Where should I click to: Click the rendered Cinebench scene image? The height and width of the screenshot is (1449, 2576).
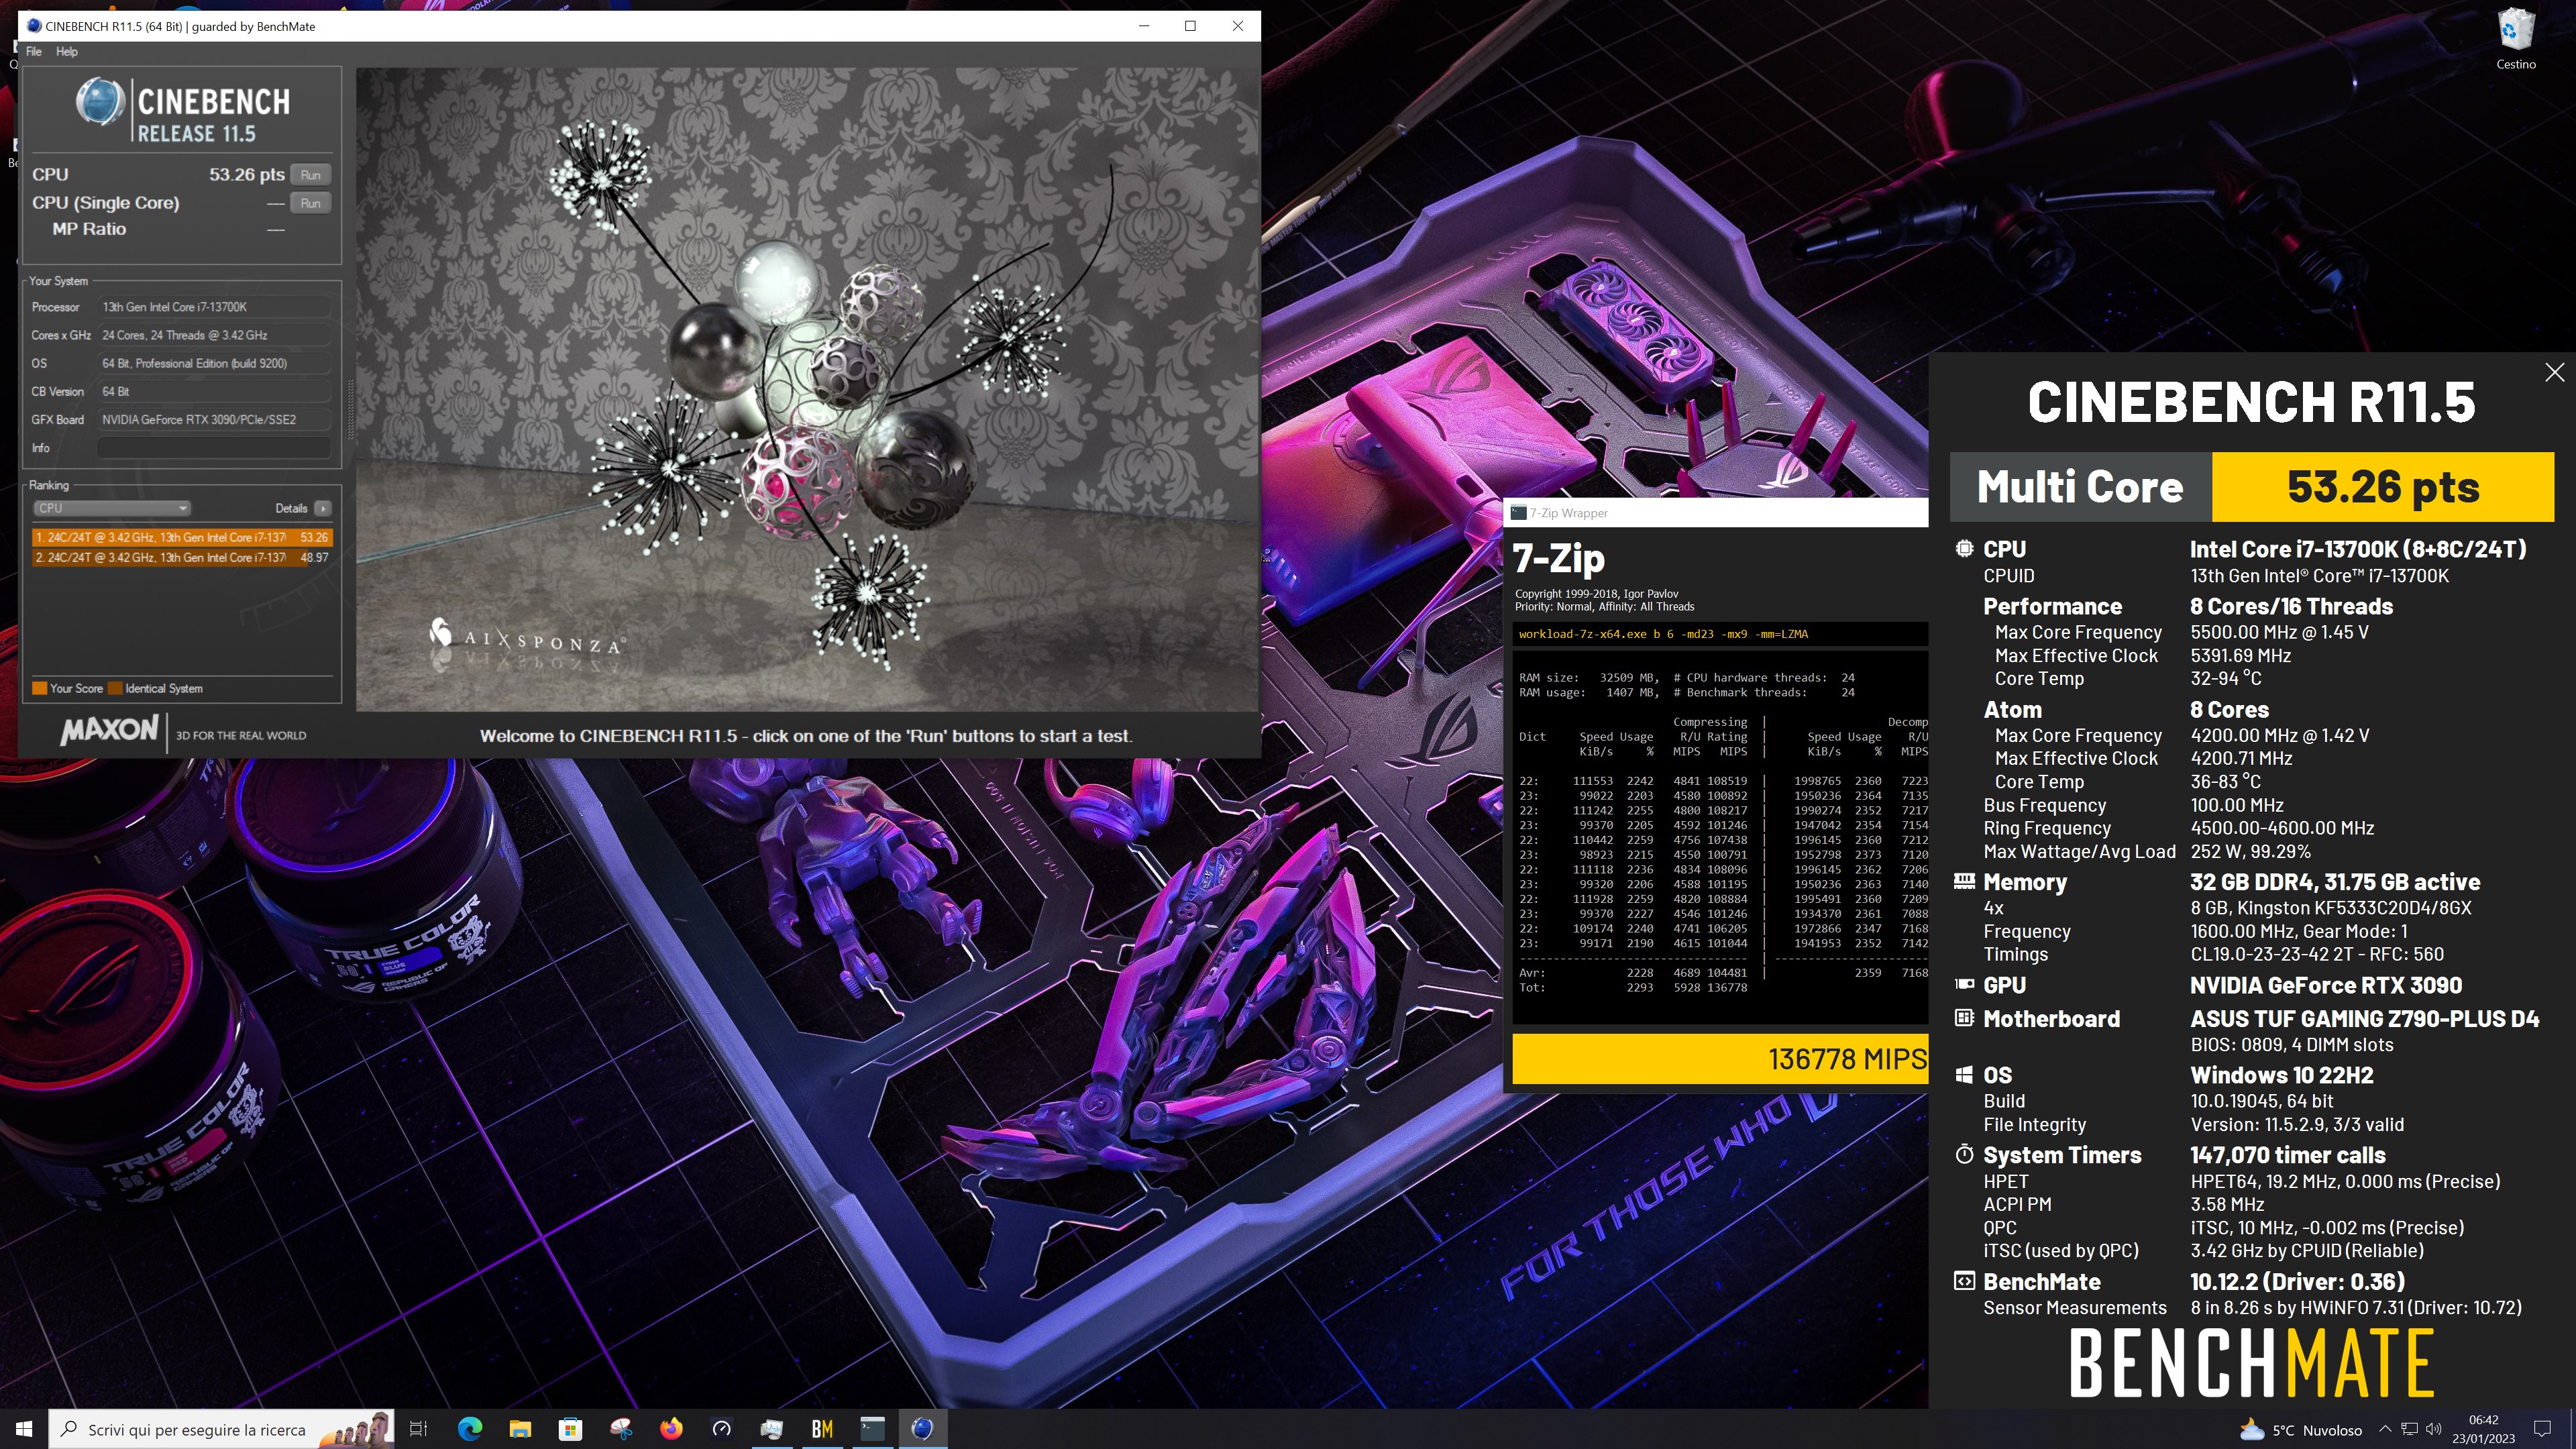coord(807,390)
